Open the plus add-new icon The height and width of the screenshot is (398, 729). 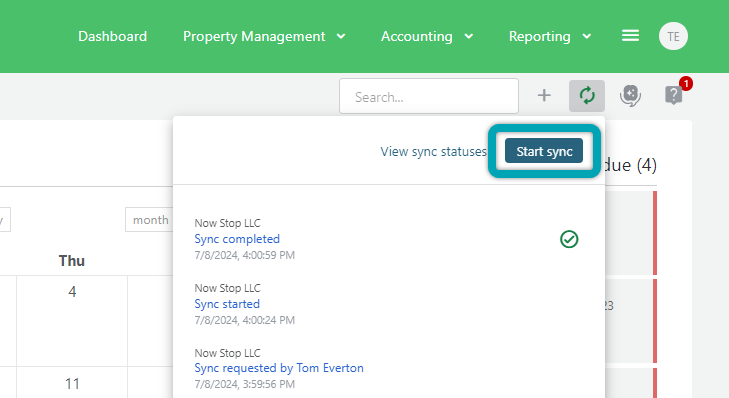pyautogui.click(x=544, y=95)
